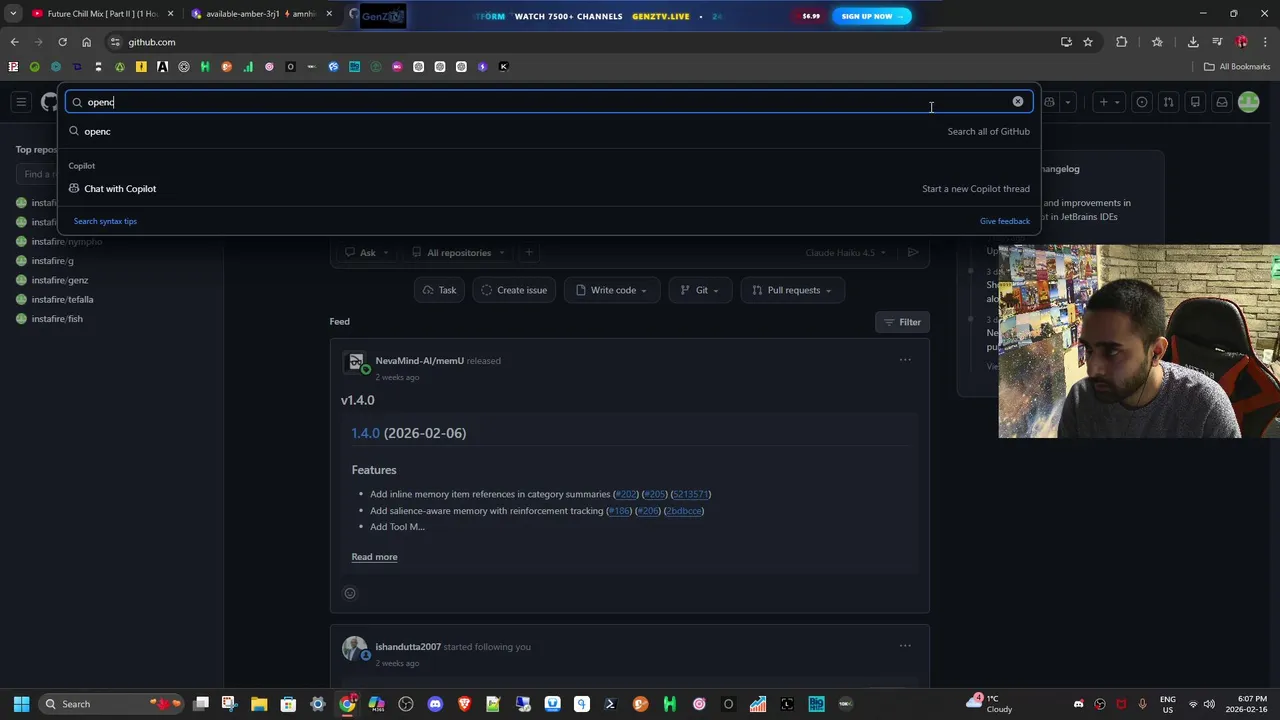
Task: Switch to available-amber-3rj1 browser tab
Action: [x=260, y=14]
